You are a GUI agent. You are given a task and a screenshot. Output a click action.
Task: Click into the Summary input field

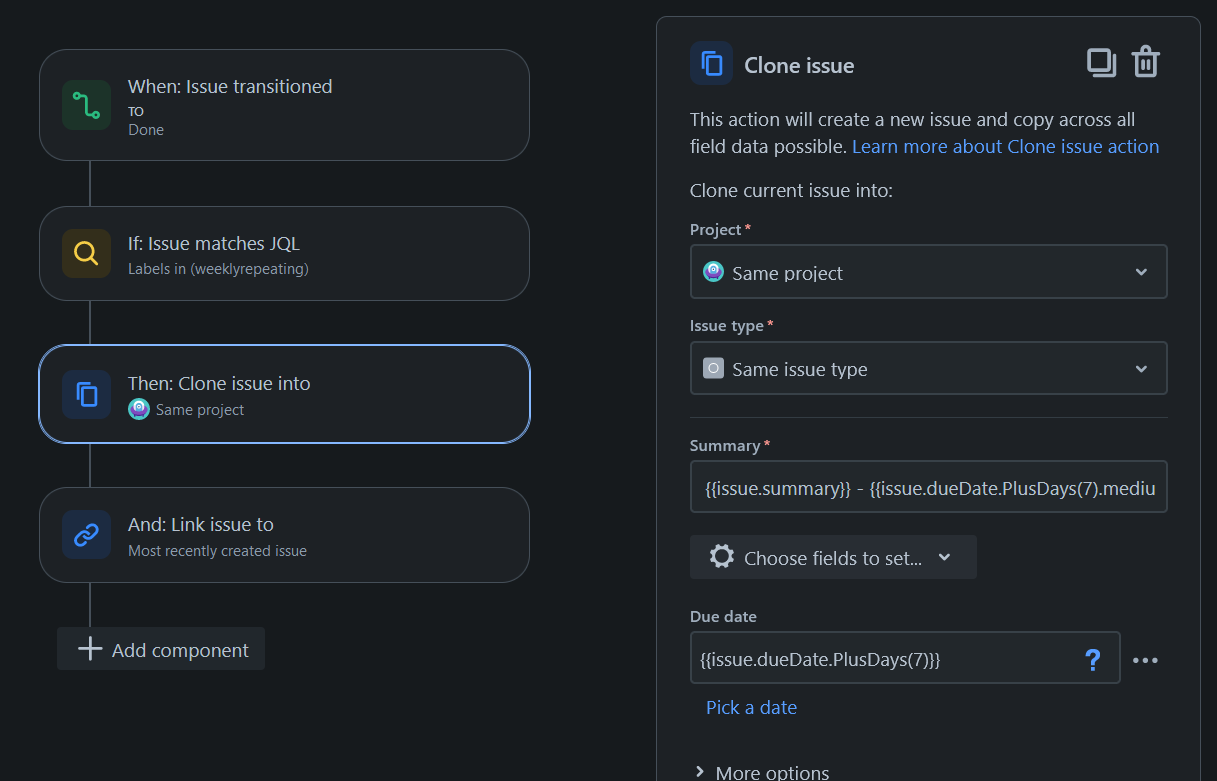pos(928,488)
